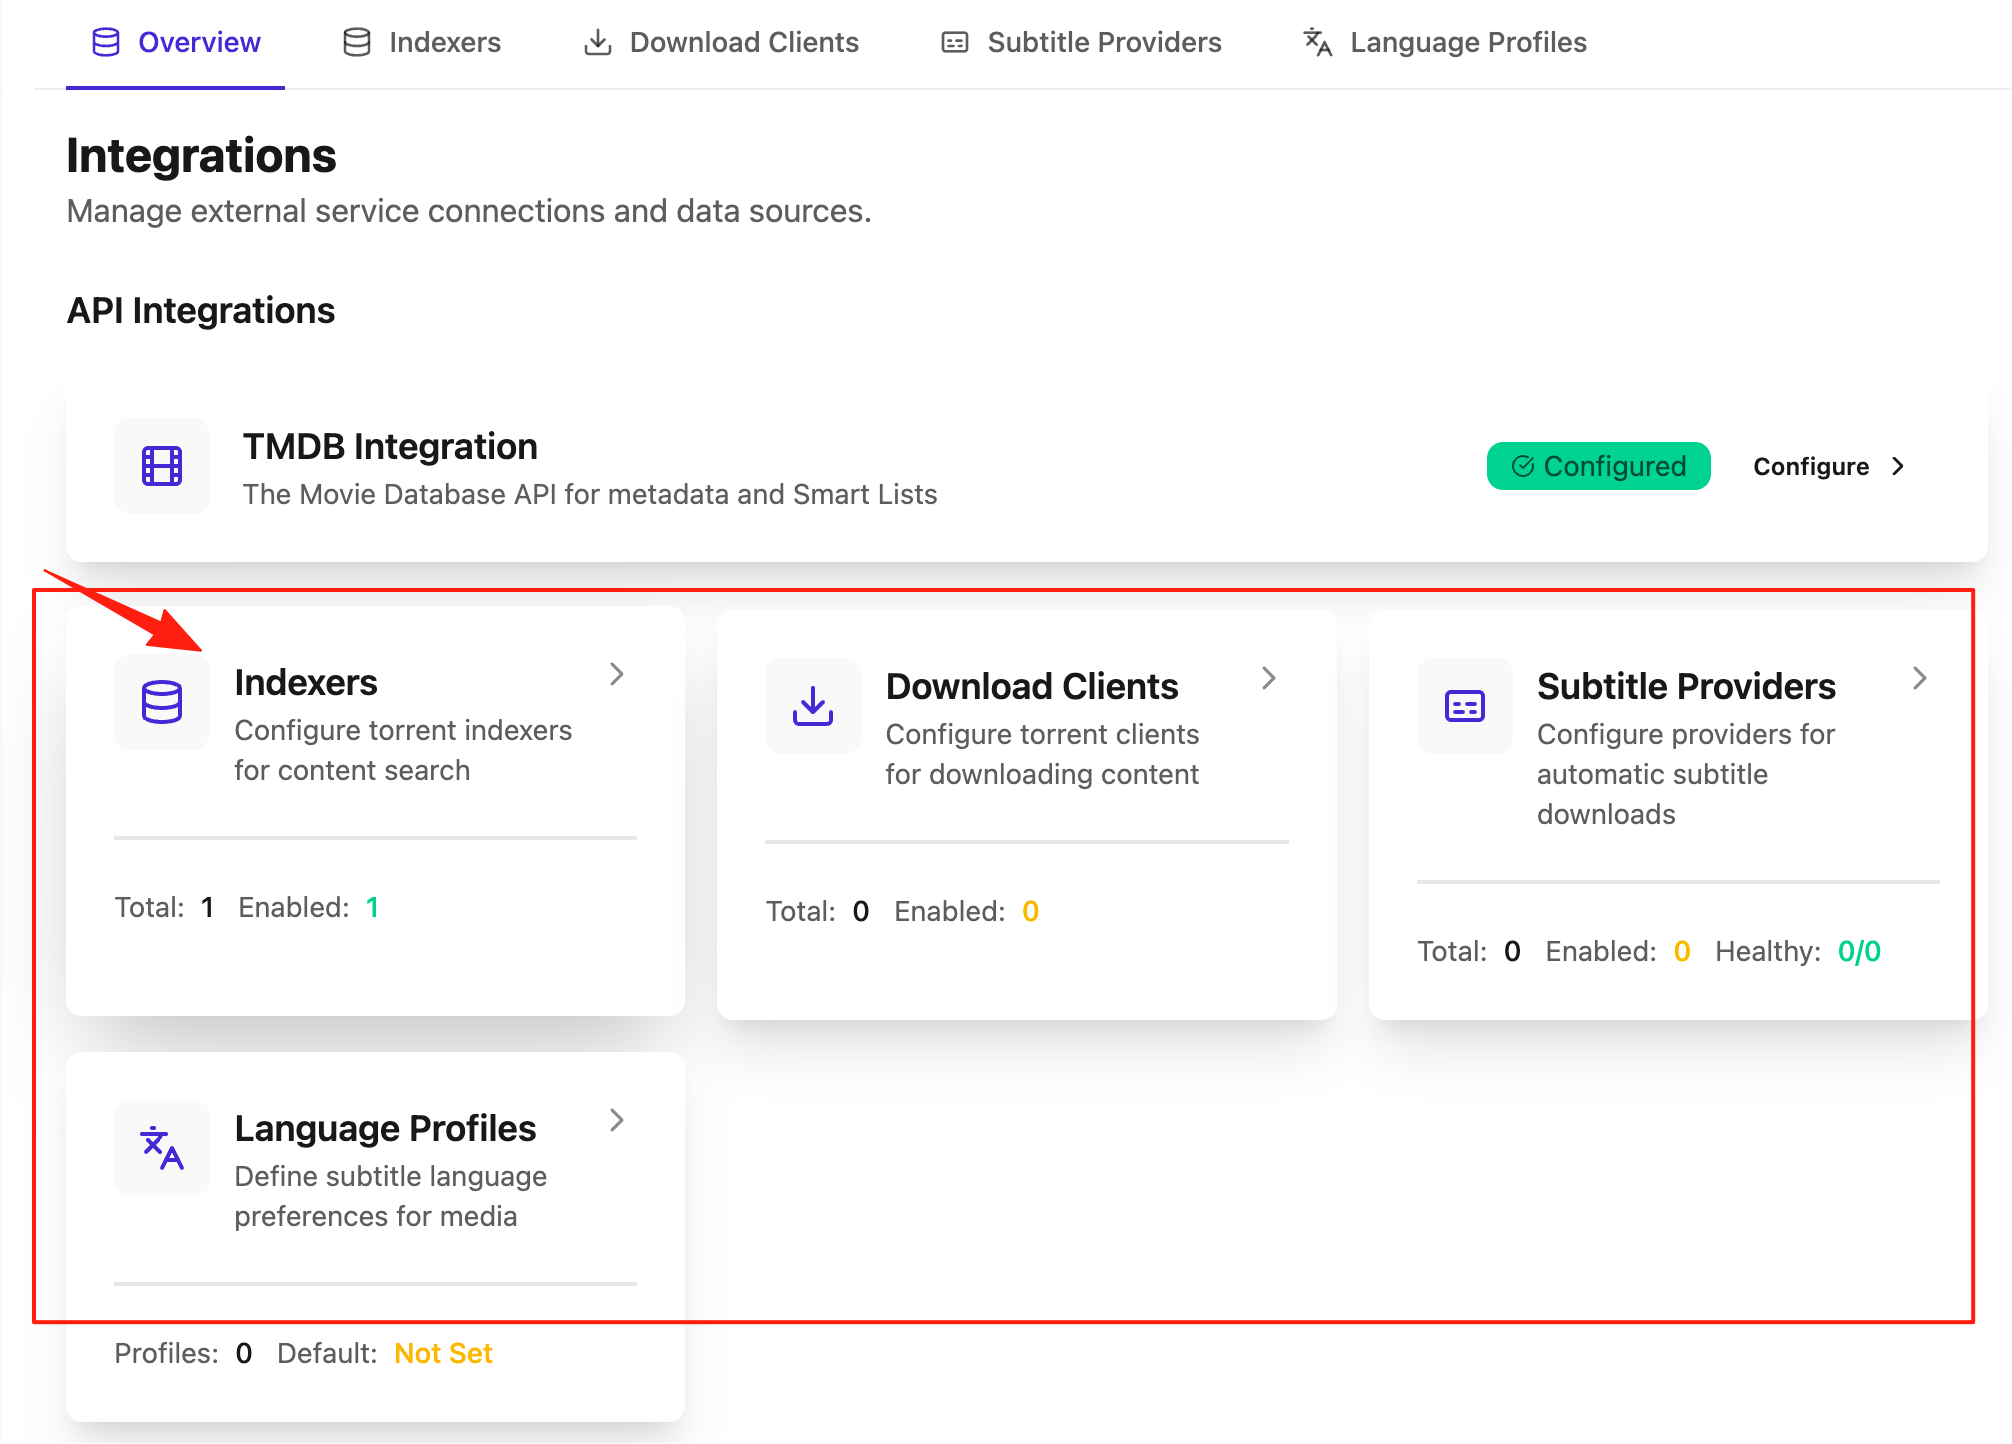Open the Language Profiles tab
2012x1444 pixels.
(x=1445, y=42)
